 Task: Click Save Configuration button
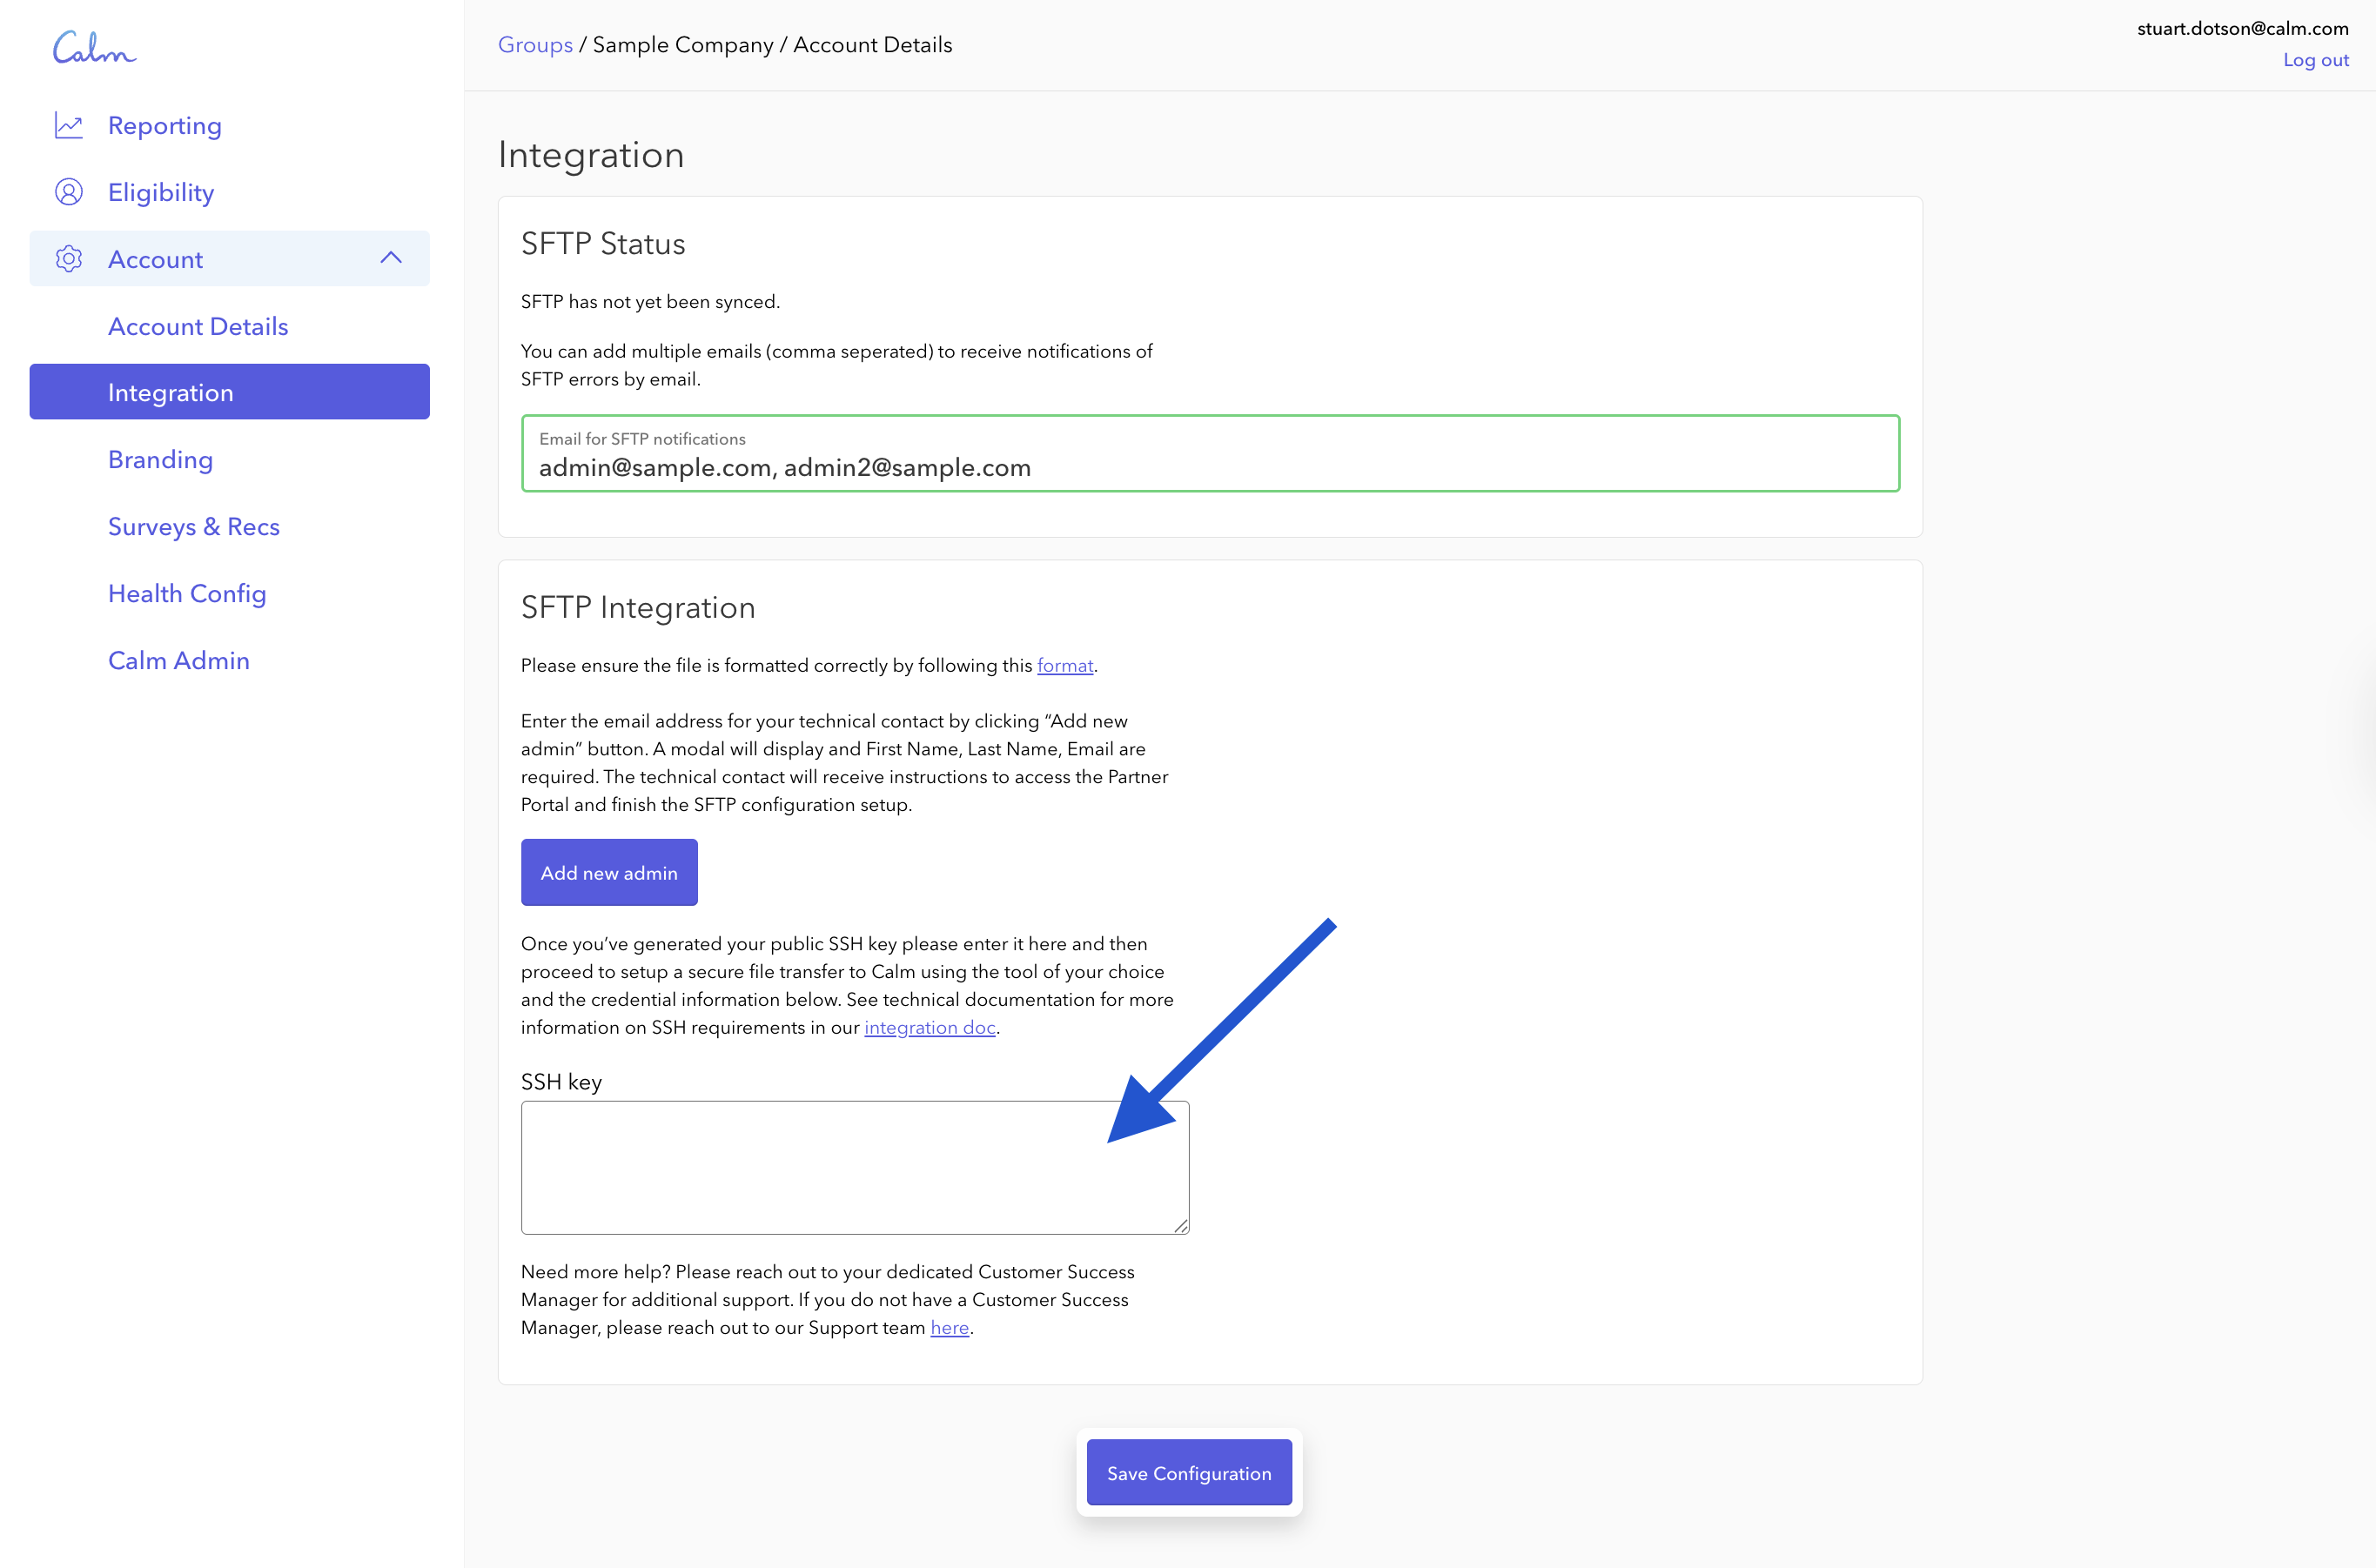(1189, 1473)
